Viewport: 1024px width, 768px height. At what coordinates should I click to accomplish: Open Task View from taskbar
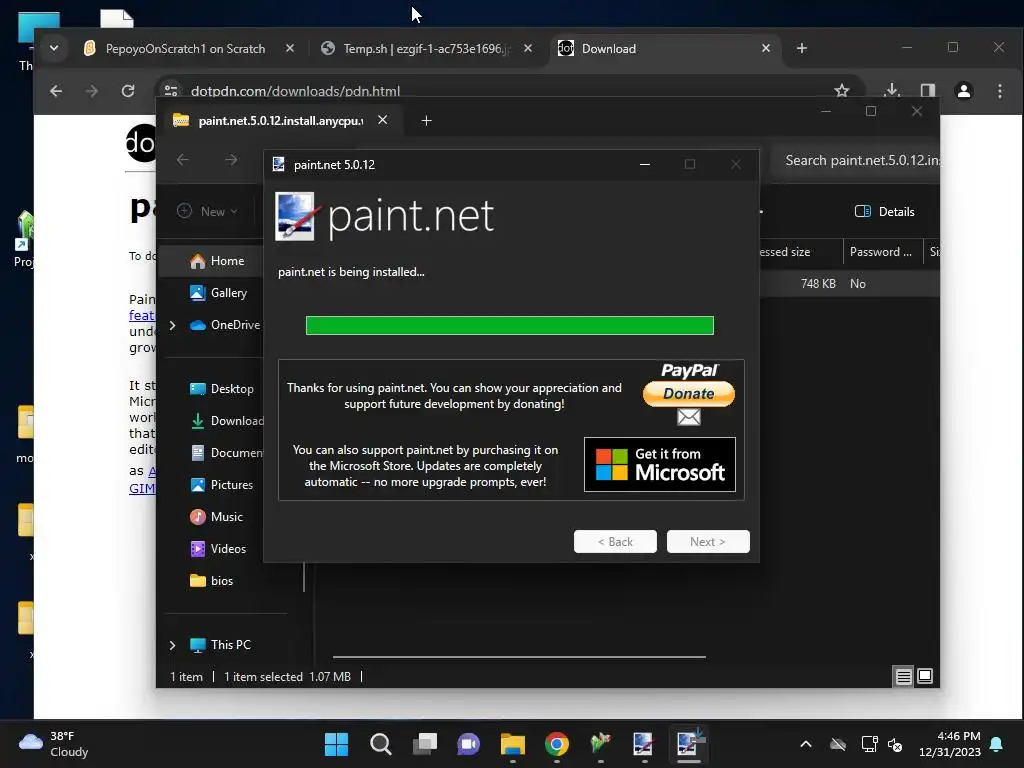pyautogui.click(x=424, y=744)
